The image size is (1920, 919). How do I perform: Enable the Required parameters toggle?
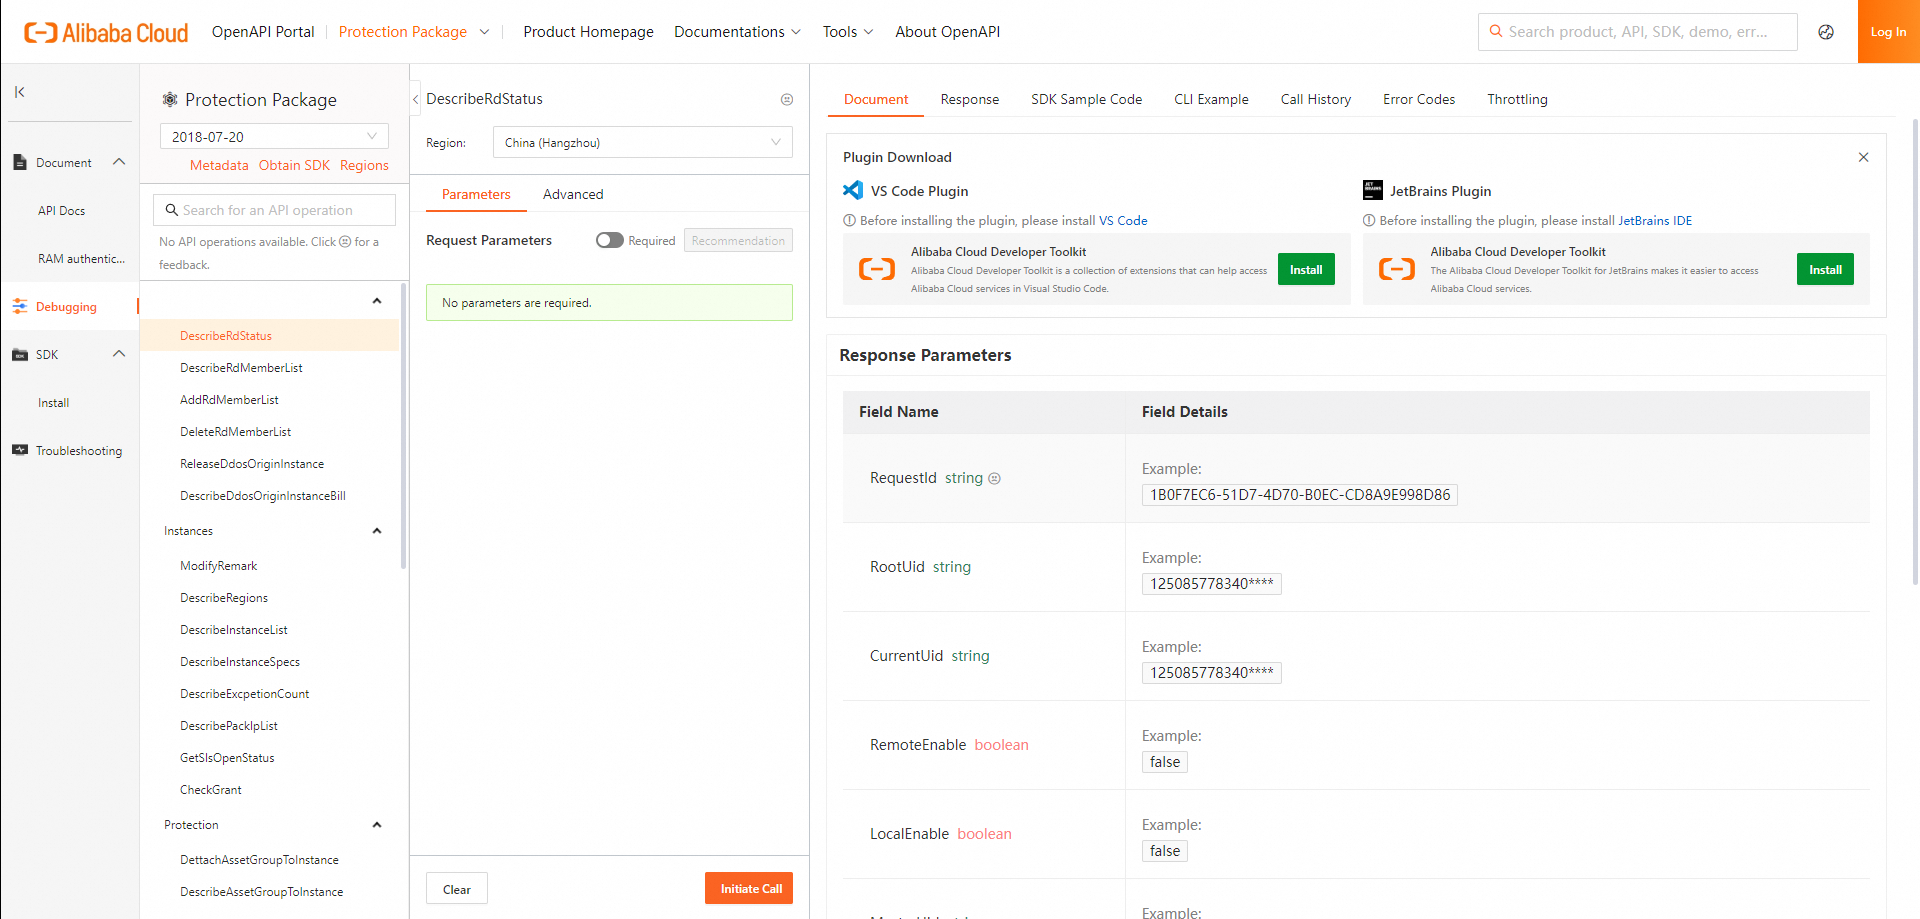609,240
